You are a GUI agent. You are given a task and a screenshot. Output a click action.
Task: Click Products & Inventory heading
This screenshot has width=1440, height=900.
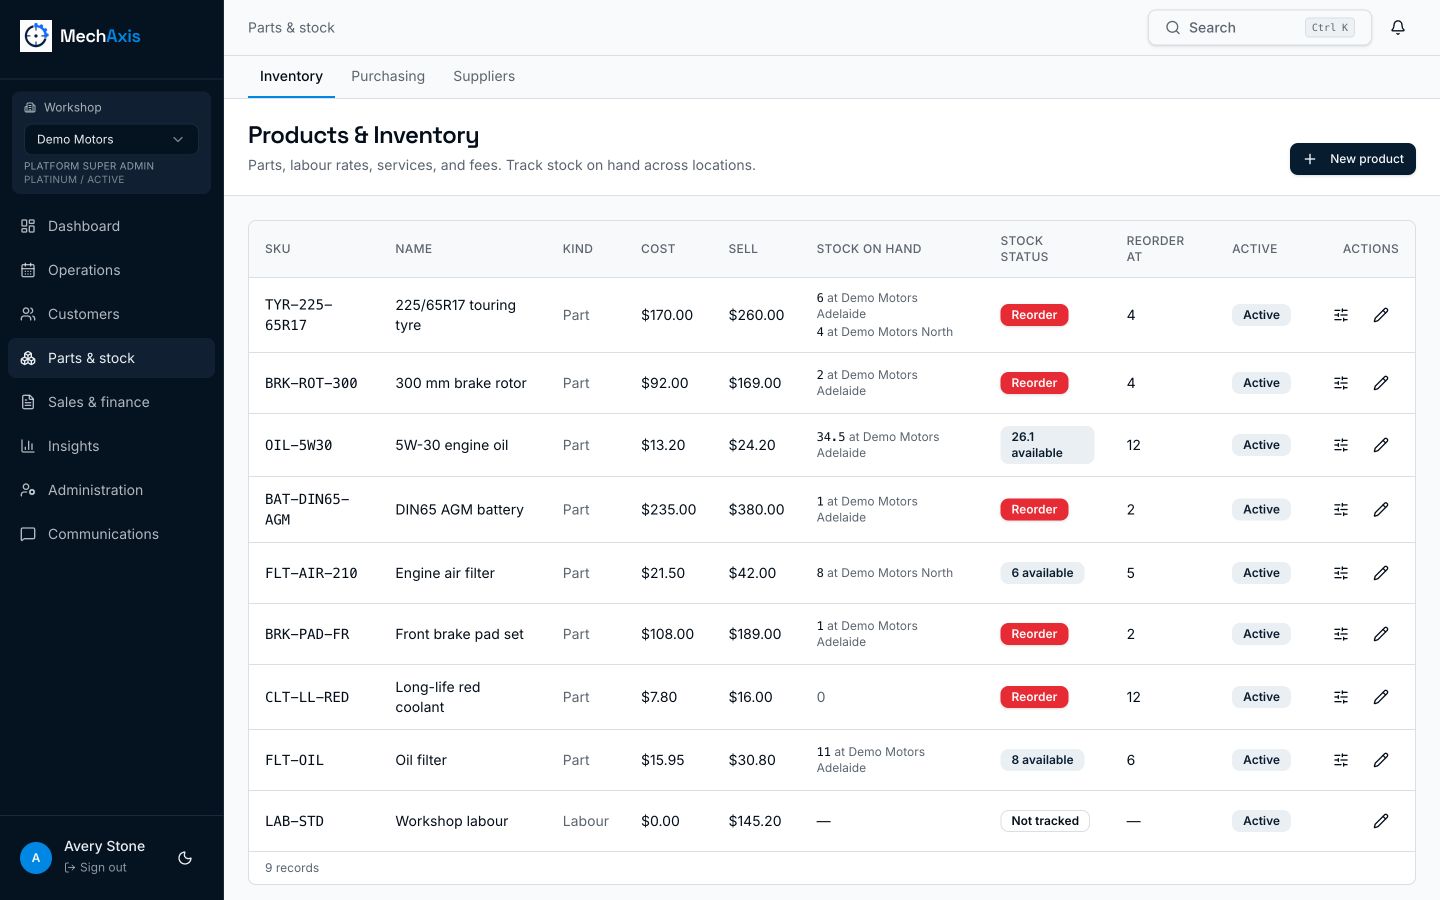tap(363, 135)
